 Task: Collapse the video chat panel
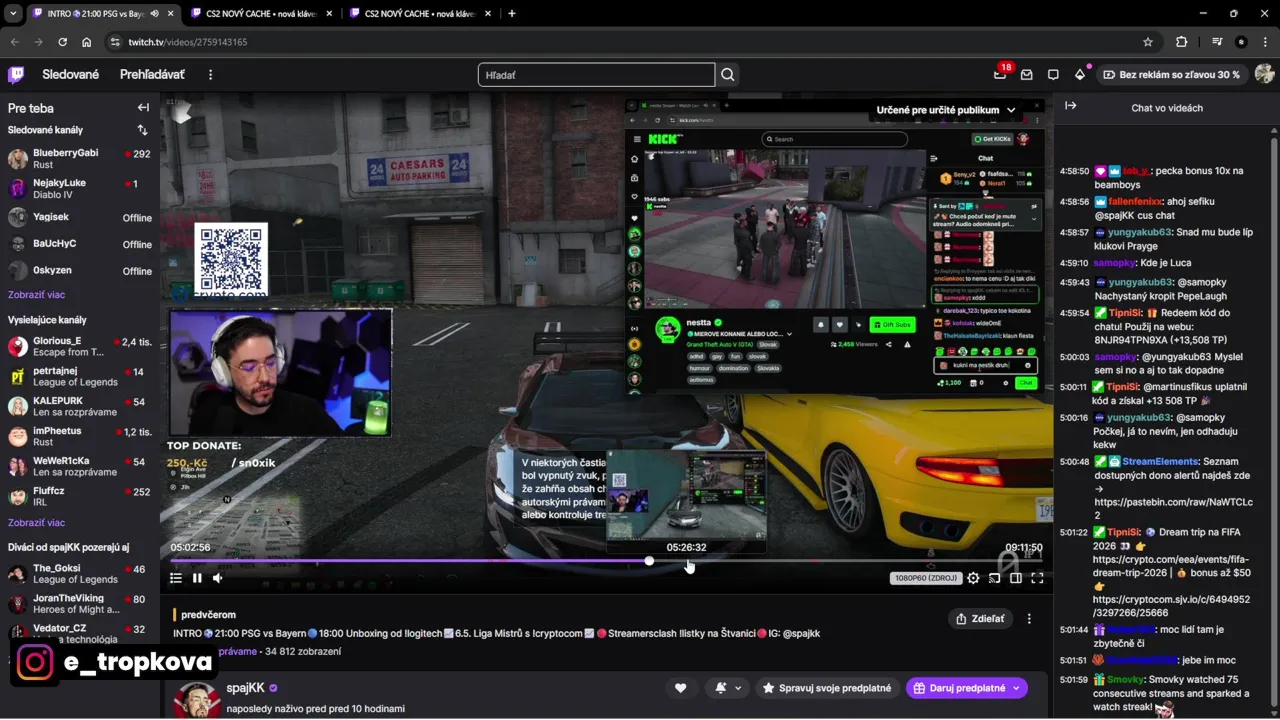pyautogui.click(x=1070, y=106)
